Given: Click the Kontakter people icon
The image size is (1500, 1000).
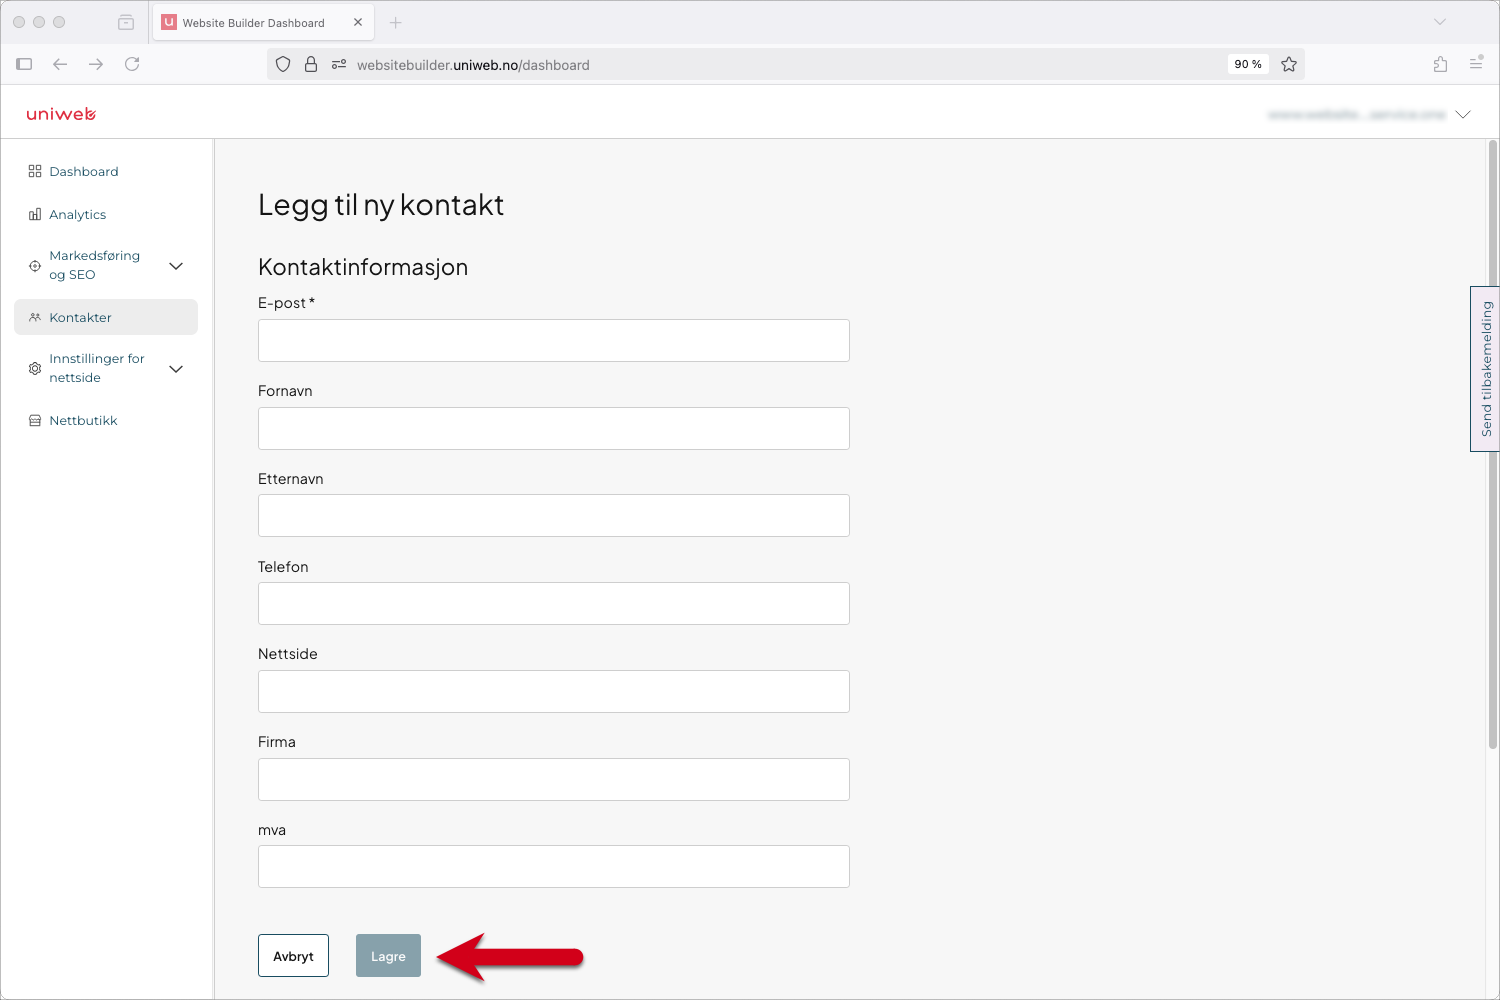Looking at the screenshot, I should point(35,318).
